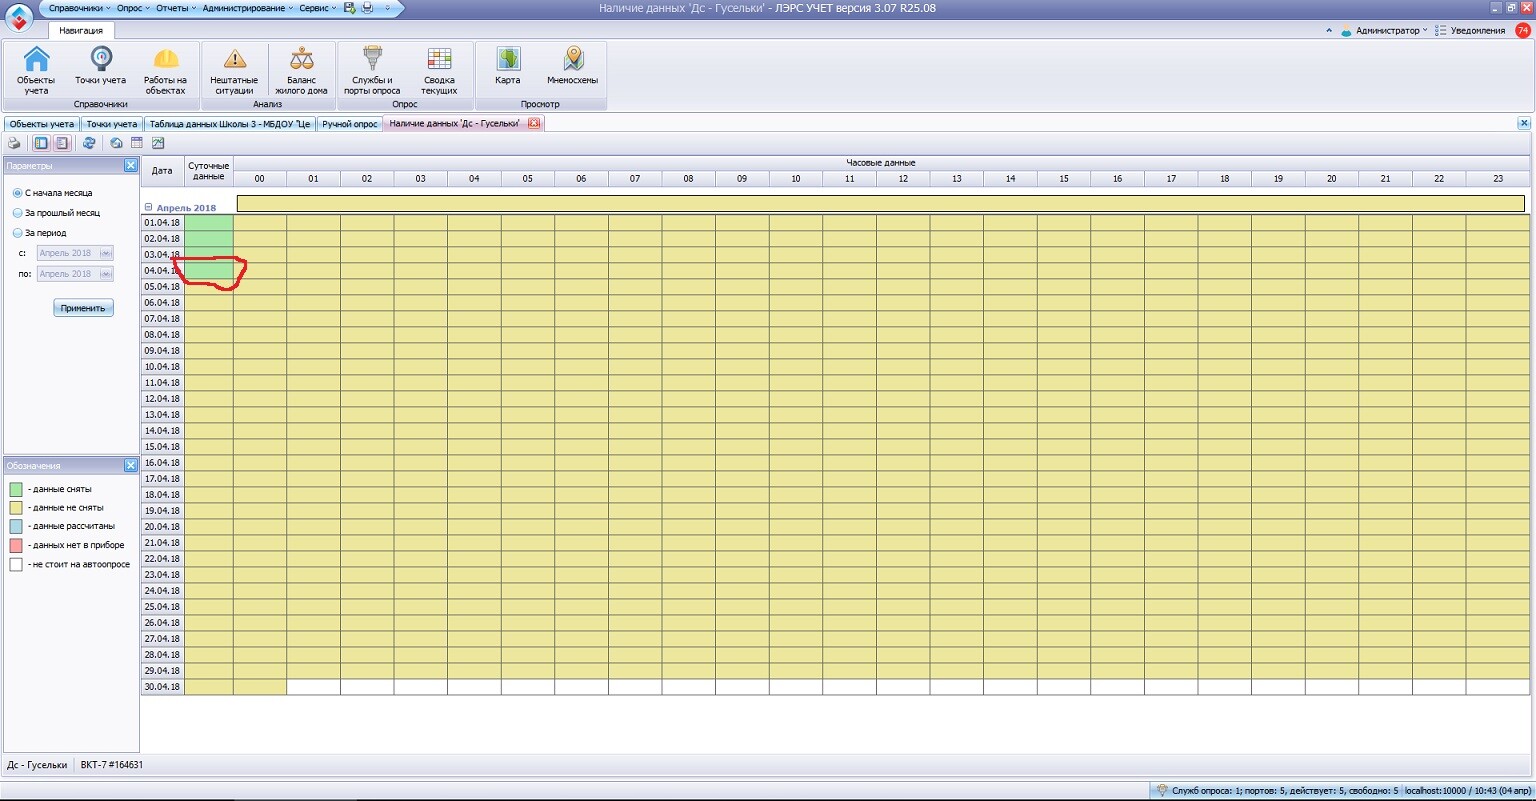Image resolution: width=1536 pixels, height=801 pixels.
Task: Switch to Ручной опрос tab
Action: [350, 124]
